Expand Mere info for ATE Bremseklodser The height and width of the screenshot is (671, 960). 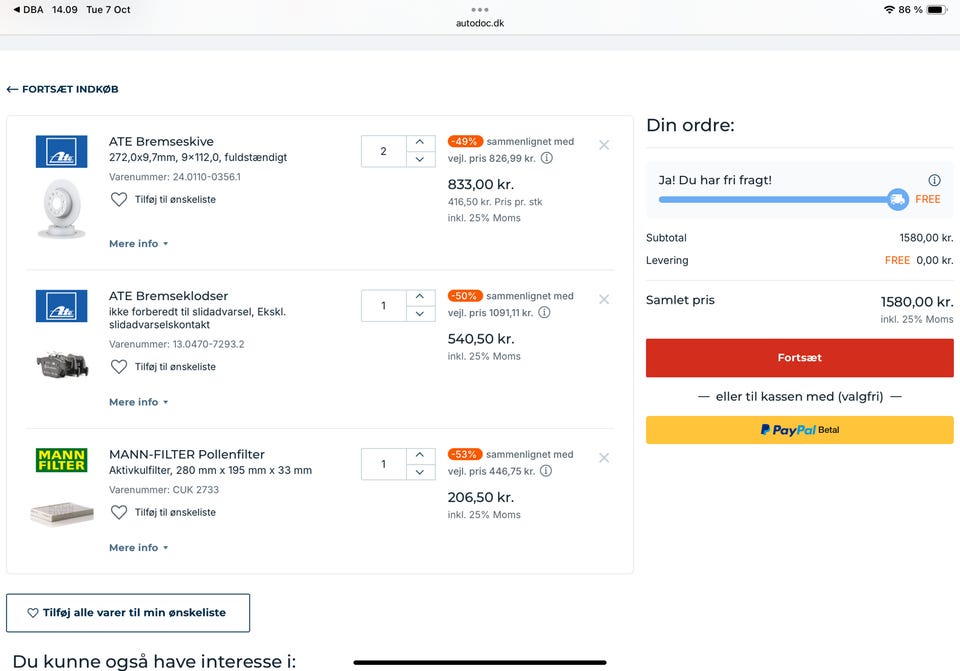coord(138,402)
